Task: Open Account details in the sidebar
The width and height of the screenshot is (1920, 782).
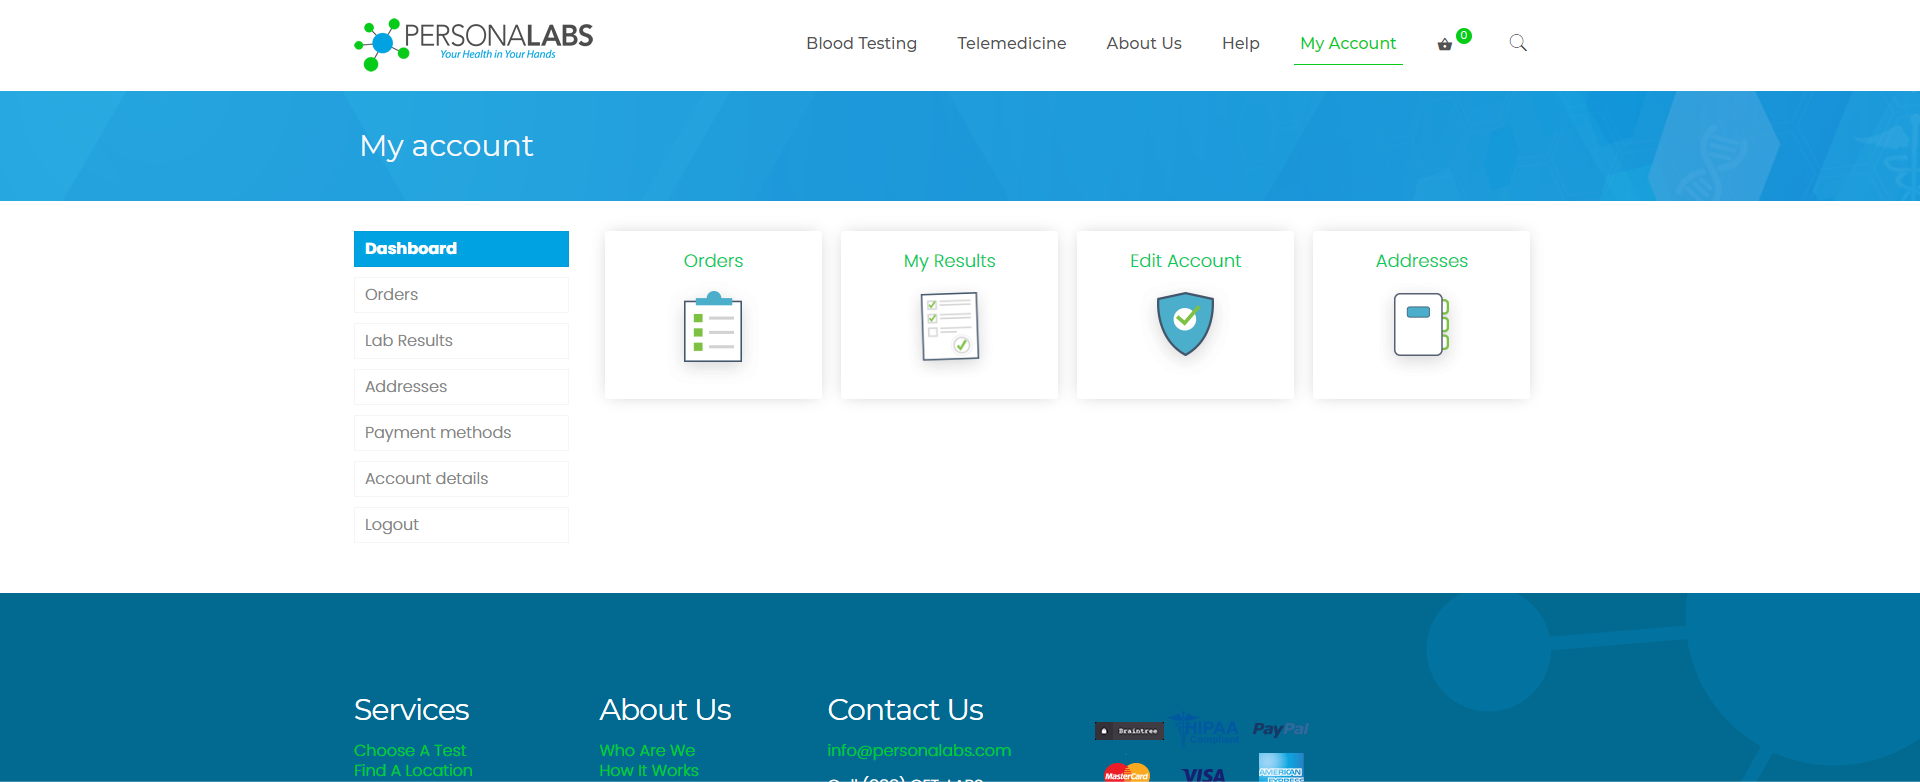Action: 461,479
